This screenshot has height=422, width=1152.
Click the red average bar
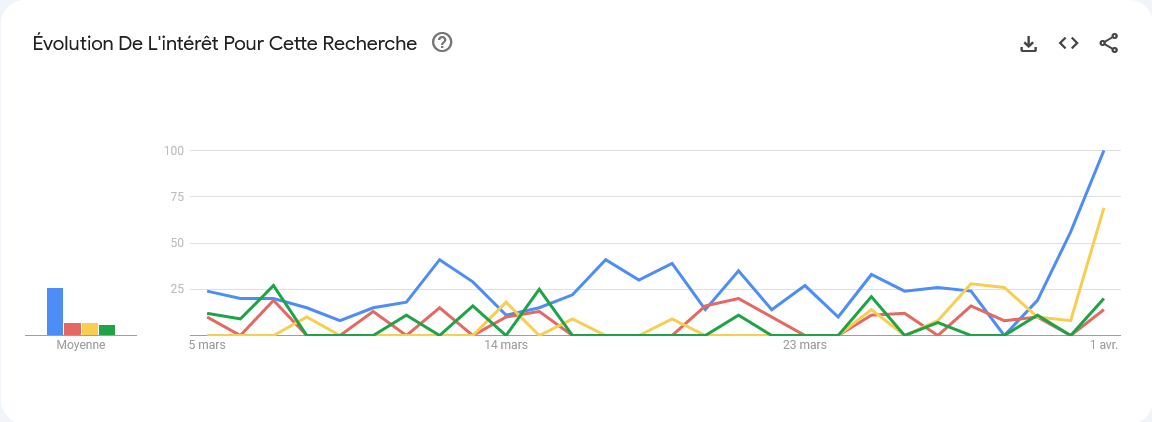tap(73, 329)
